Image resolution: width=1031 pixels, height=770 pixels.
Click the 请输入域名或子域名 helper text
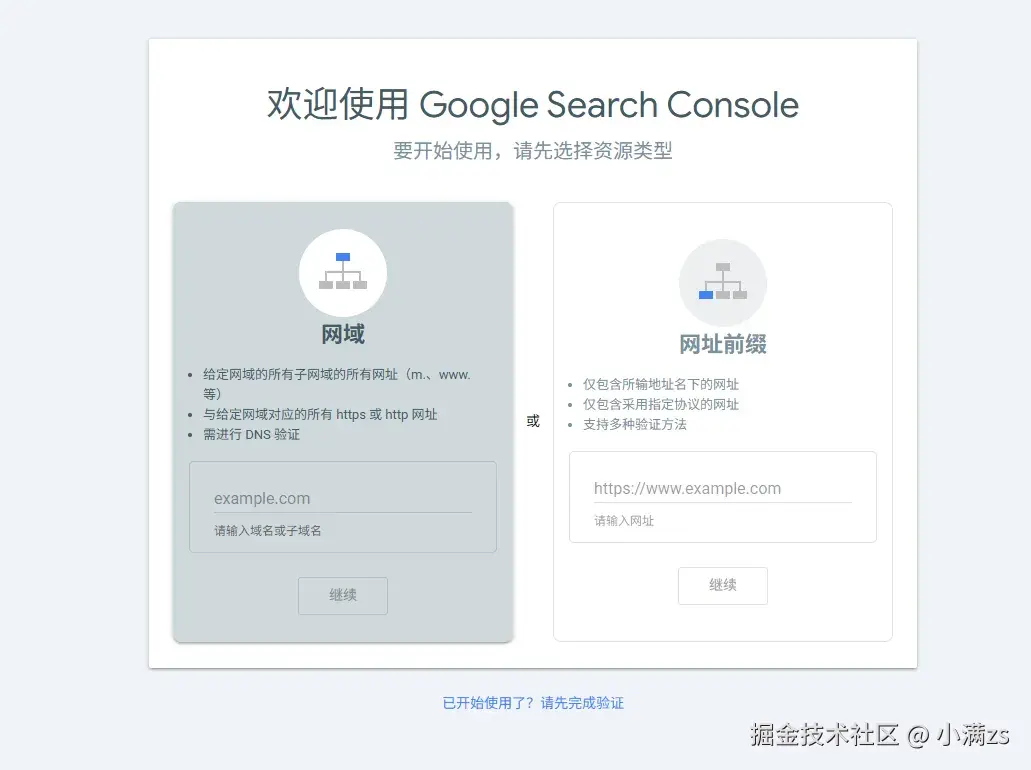[x=268, y=531]
